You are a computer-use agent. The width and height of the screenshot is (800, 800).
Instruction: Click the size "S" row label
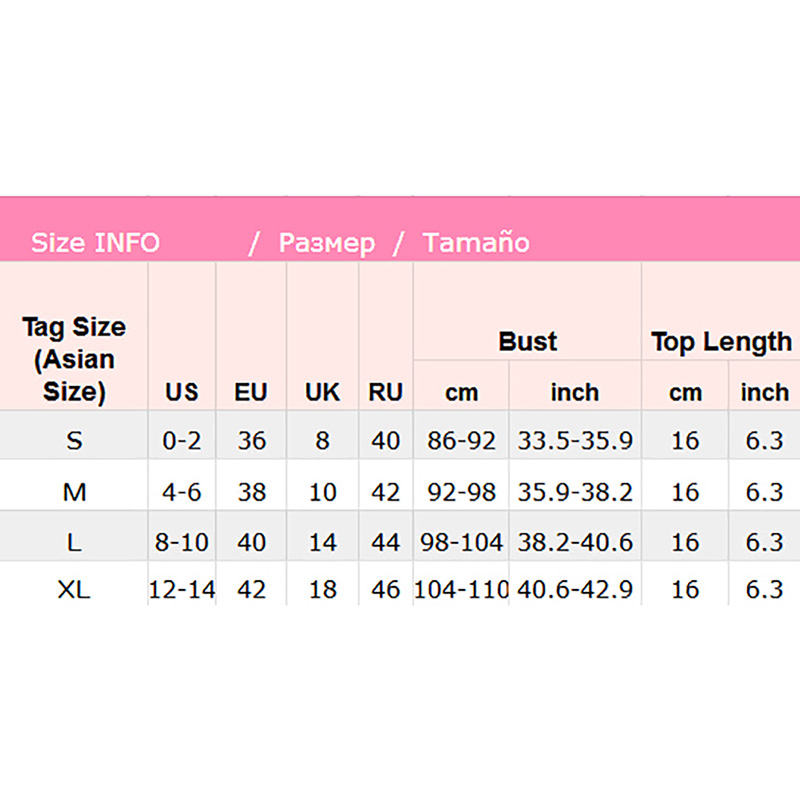pyautogui.click(x=74, y=441)
